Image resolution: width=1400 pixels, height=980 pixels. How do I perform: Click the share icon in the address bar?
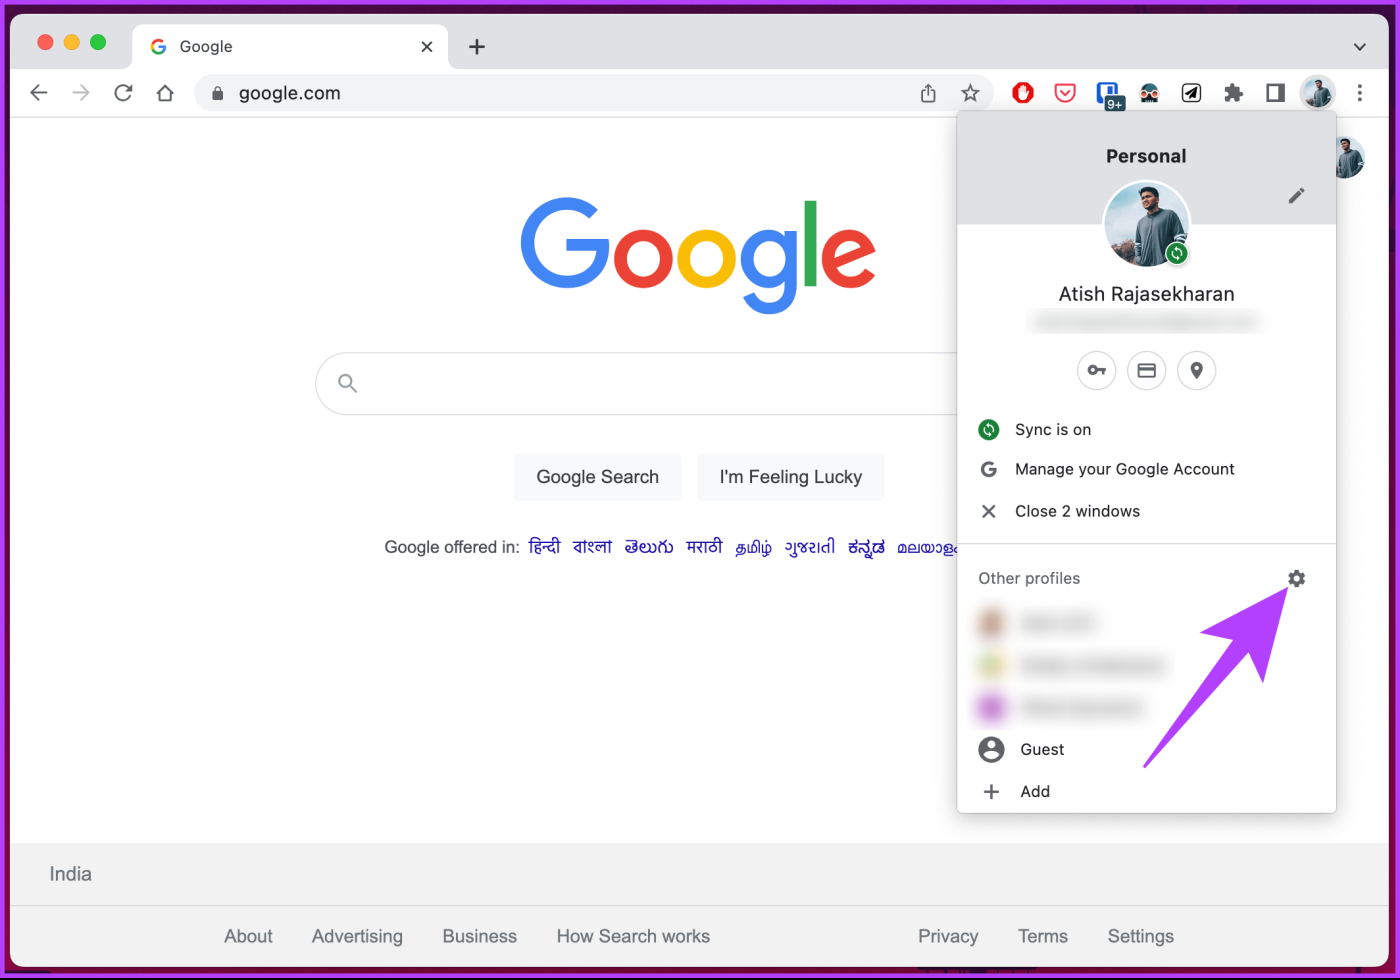click(x=928, y=92)
